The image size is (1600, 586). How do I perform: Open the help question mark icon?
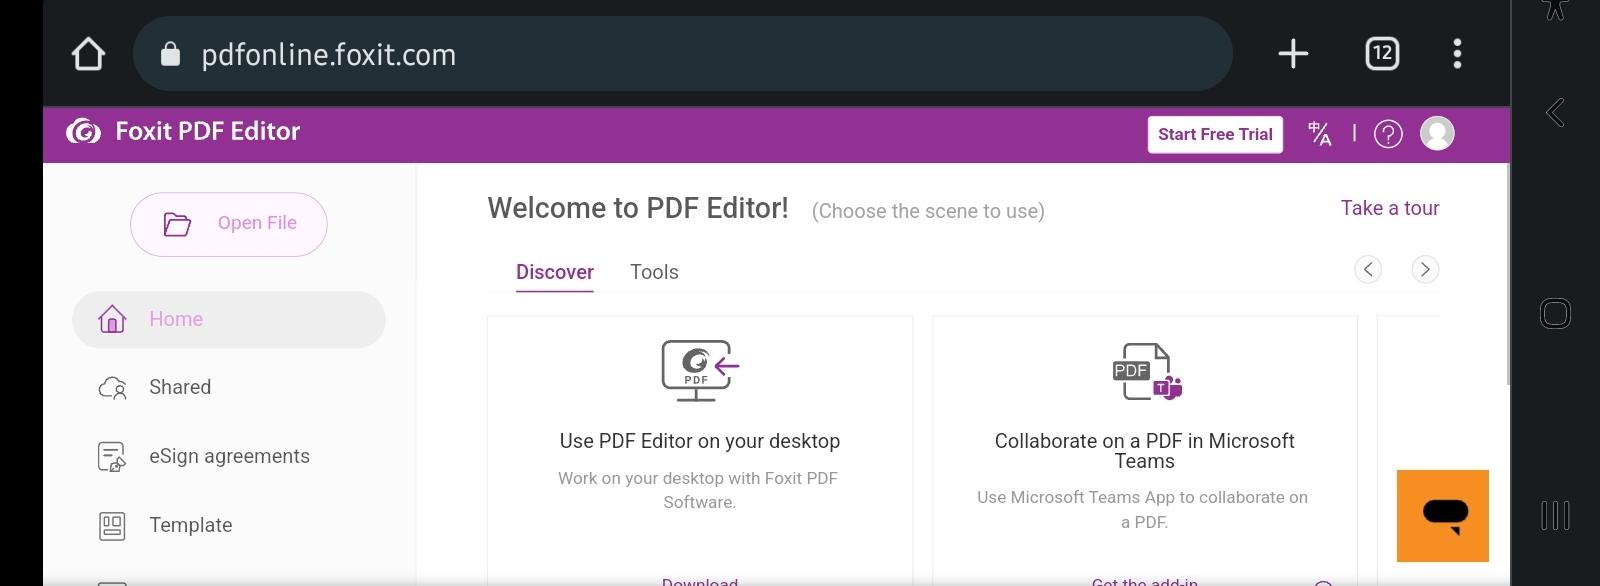[x=1388, y=134]
